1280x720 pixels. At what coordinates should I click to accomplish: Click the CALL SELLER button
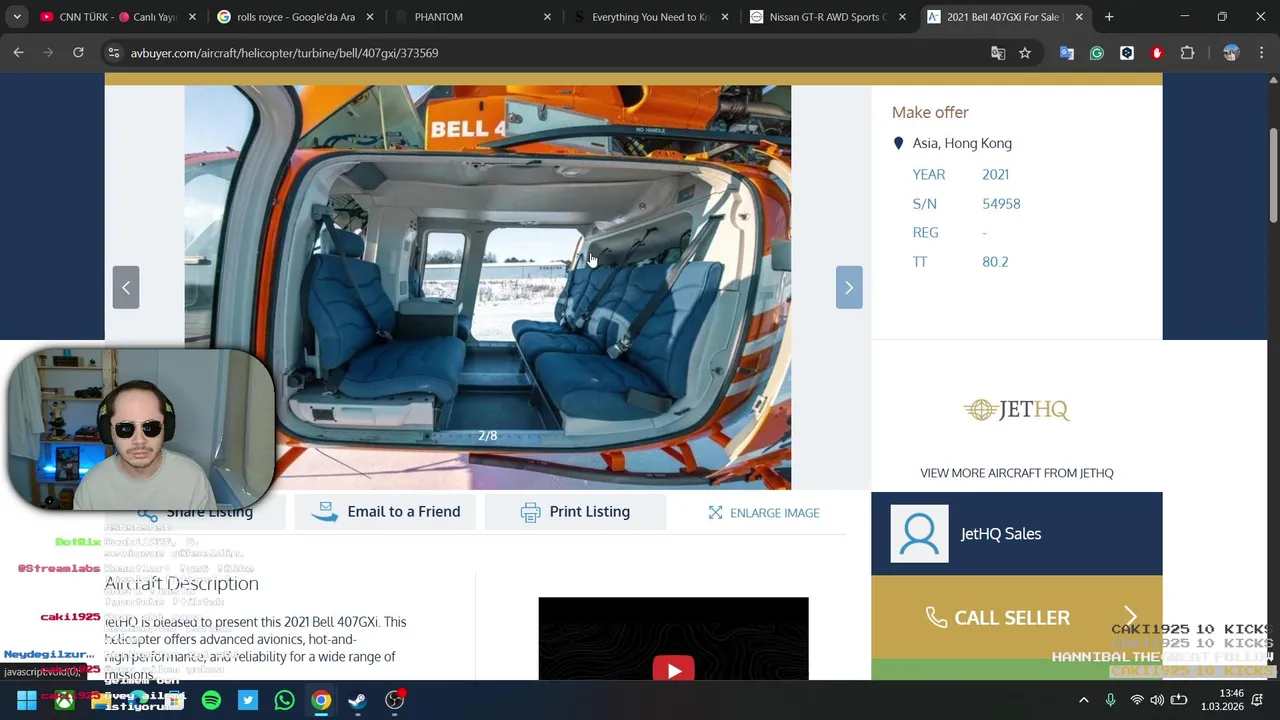1017,617
